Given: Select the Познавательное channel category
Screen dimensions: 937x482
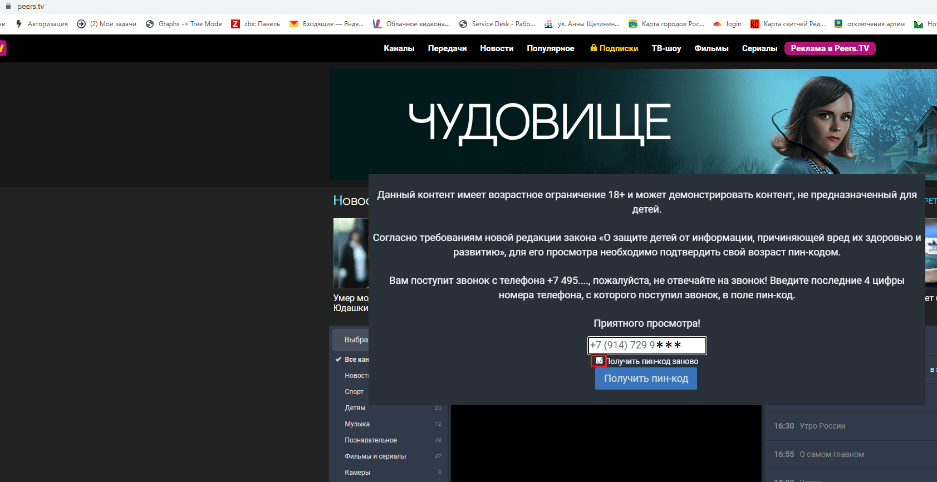Looking at the screenshot, I should point(370,440).
